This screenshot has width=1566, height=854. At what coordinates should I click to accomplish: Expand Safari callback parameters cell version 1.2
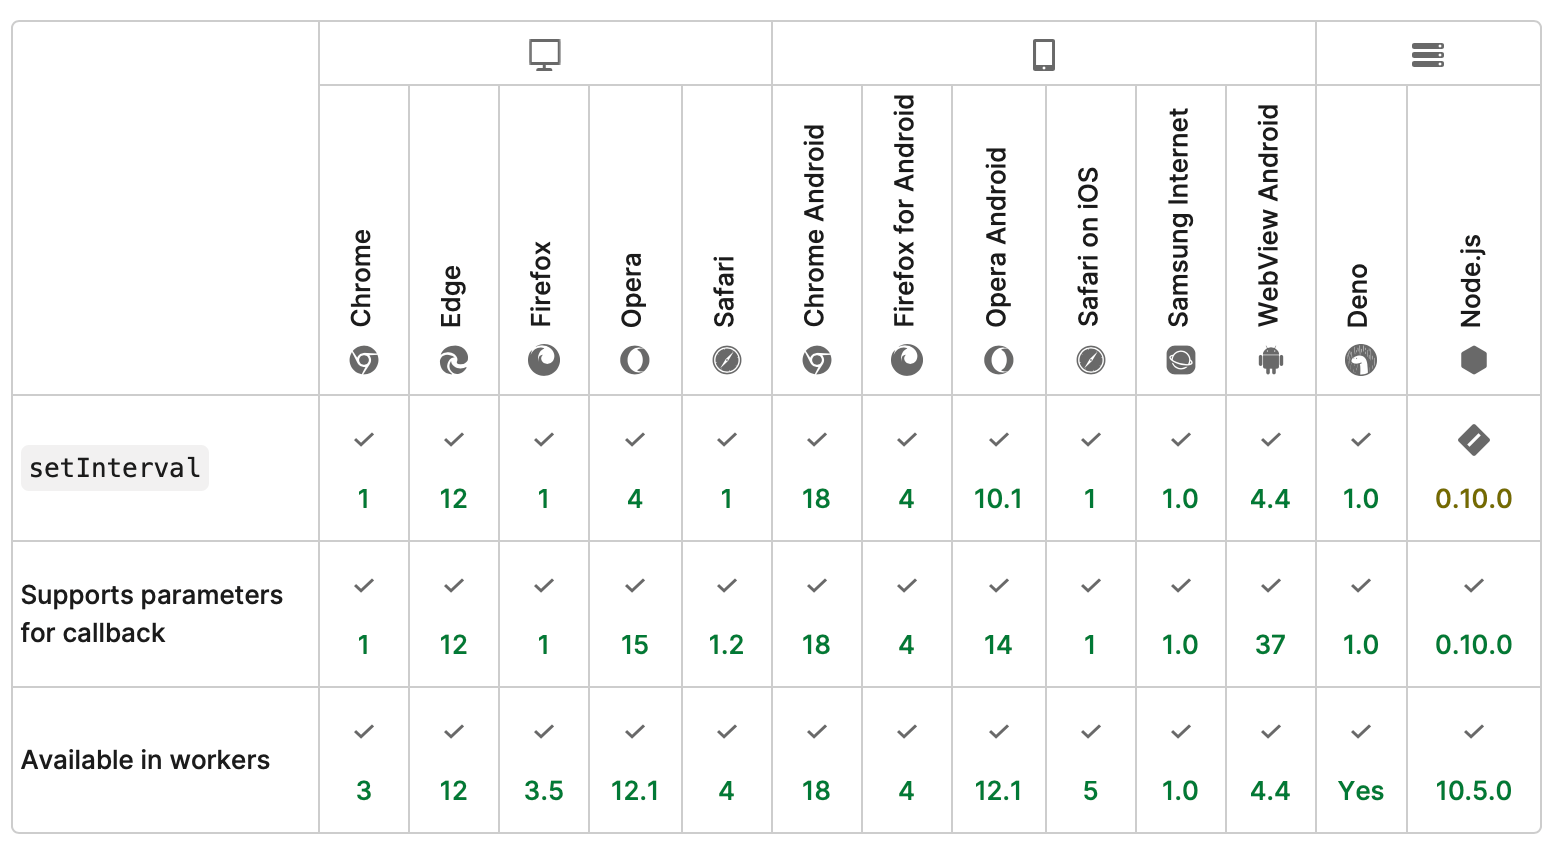(726, 644)
